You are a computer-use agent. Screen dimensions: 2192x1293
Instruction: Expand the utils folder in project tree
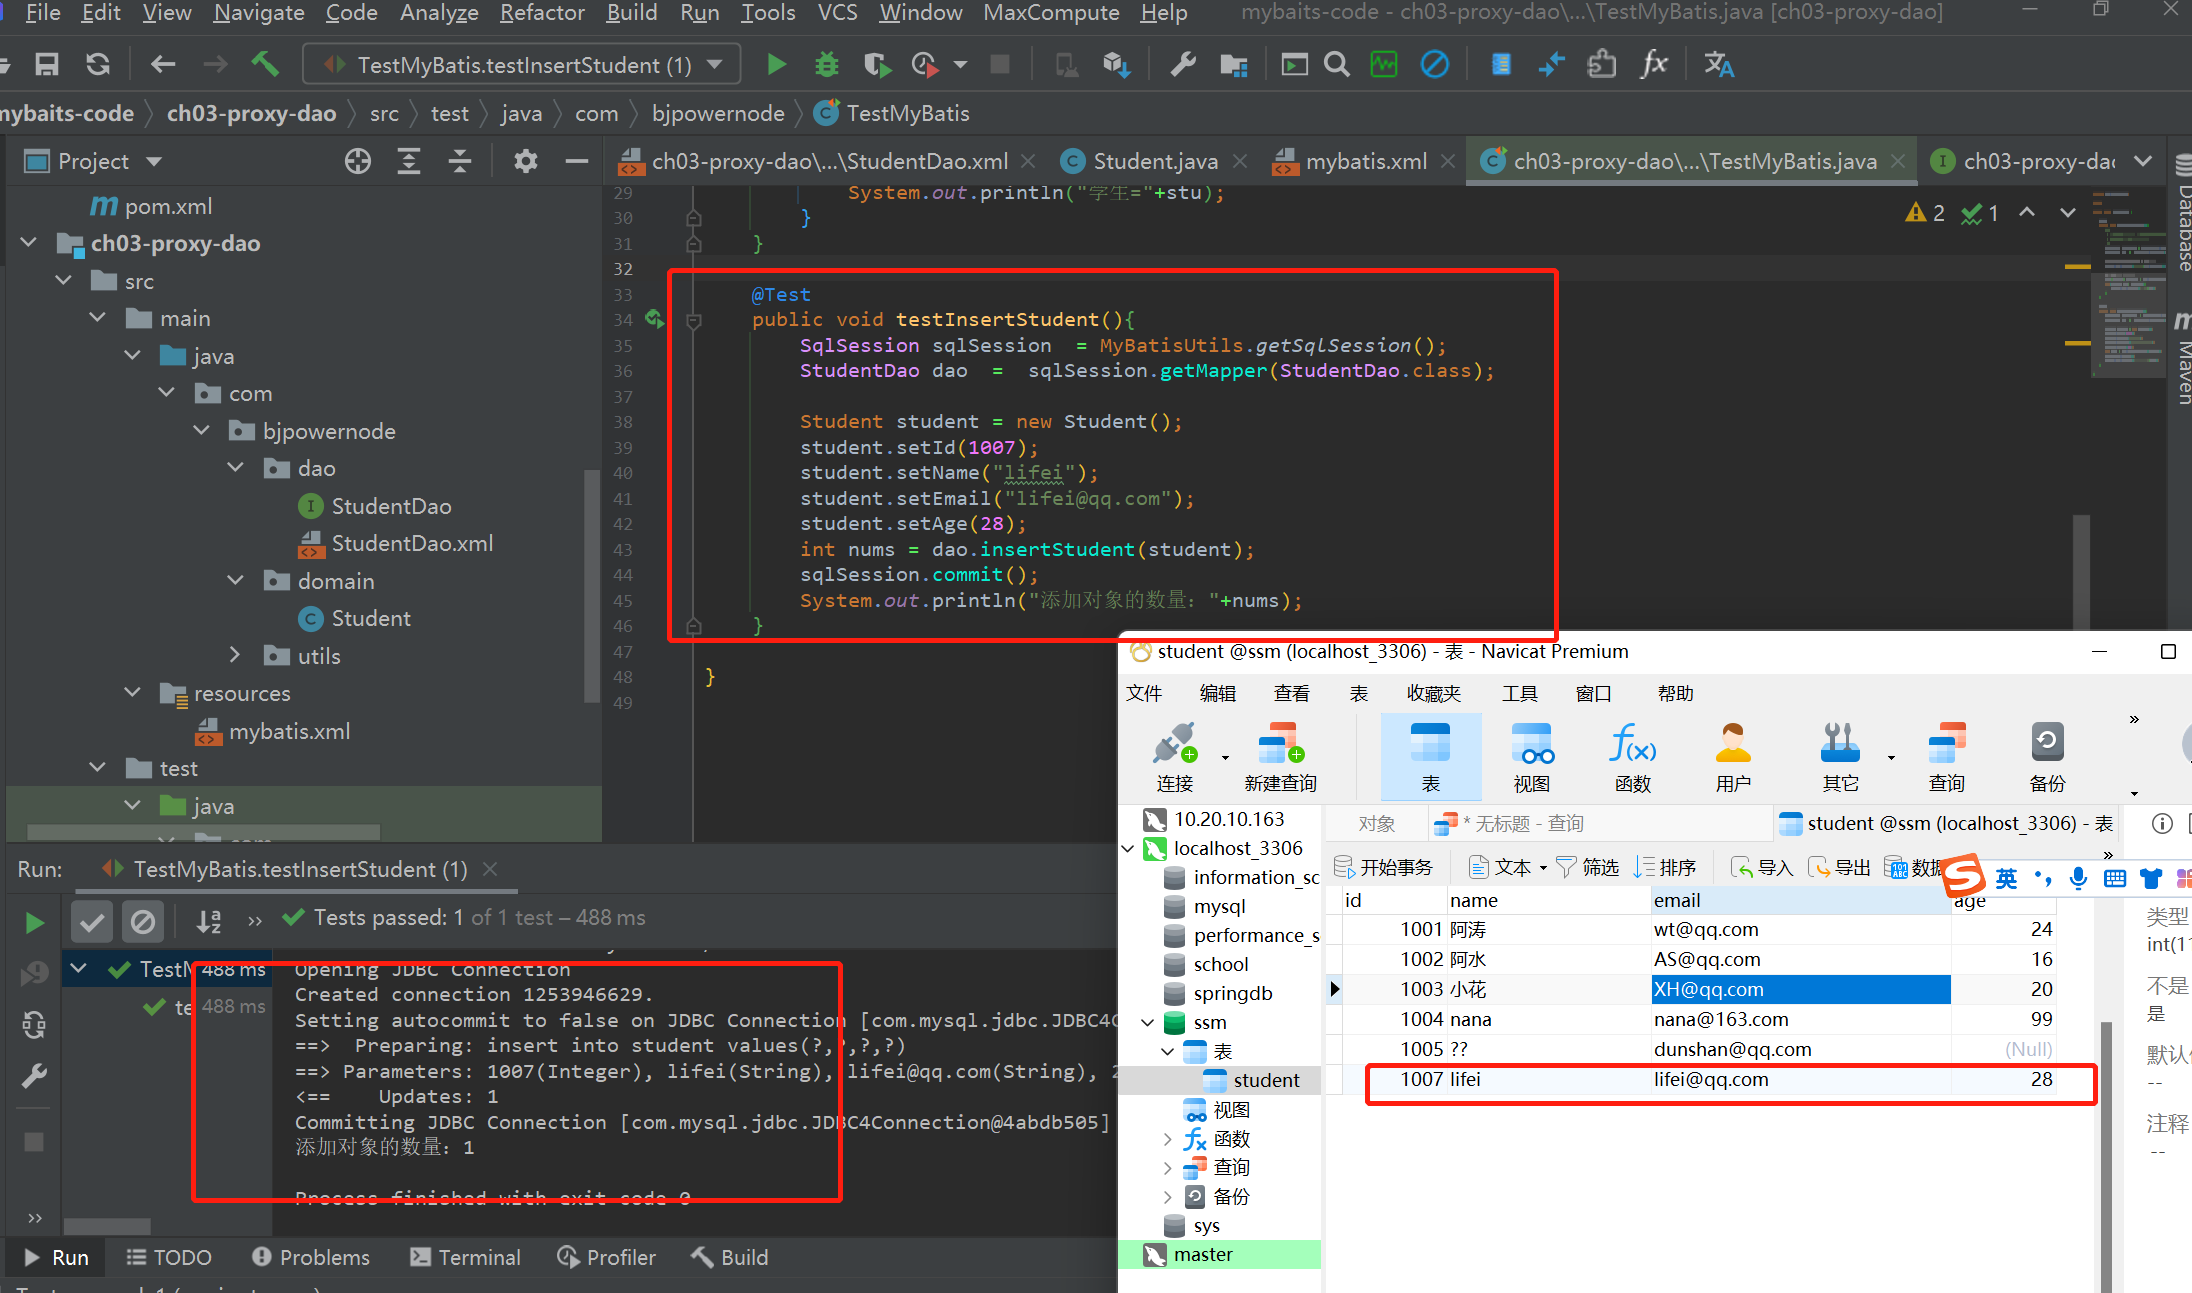(x=235, y=655)
